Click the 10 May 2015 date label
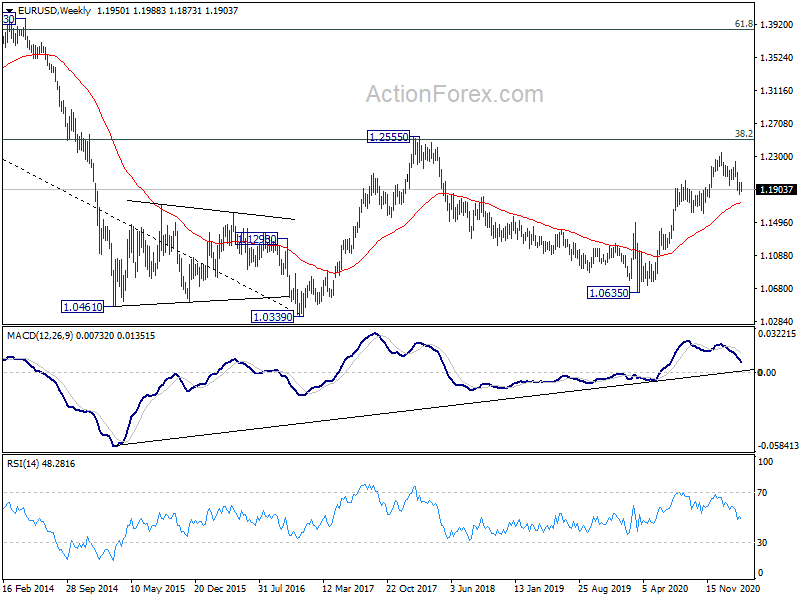 pos(158,589)
